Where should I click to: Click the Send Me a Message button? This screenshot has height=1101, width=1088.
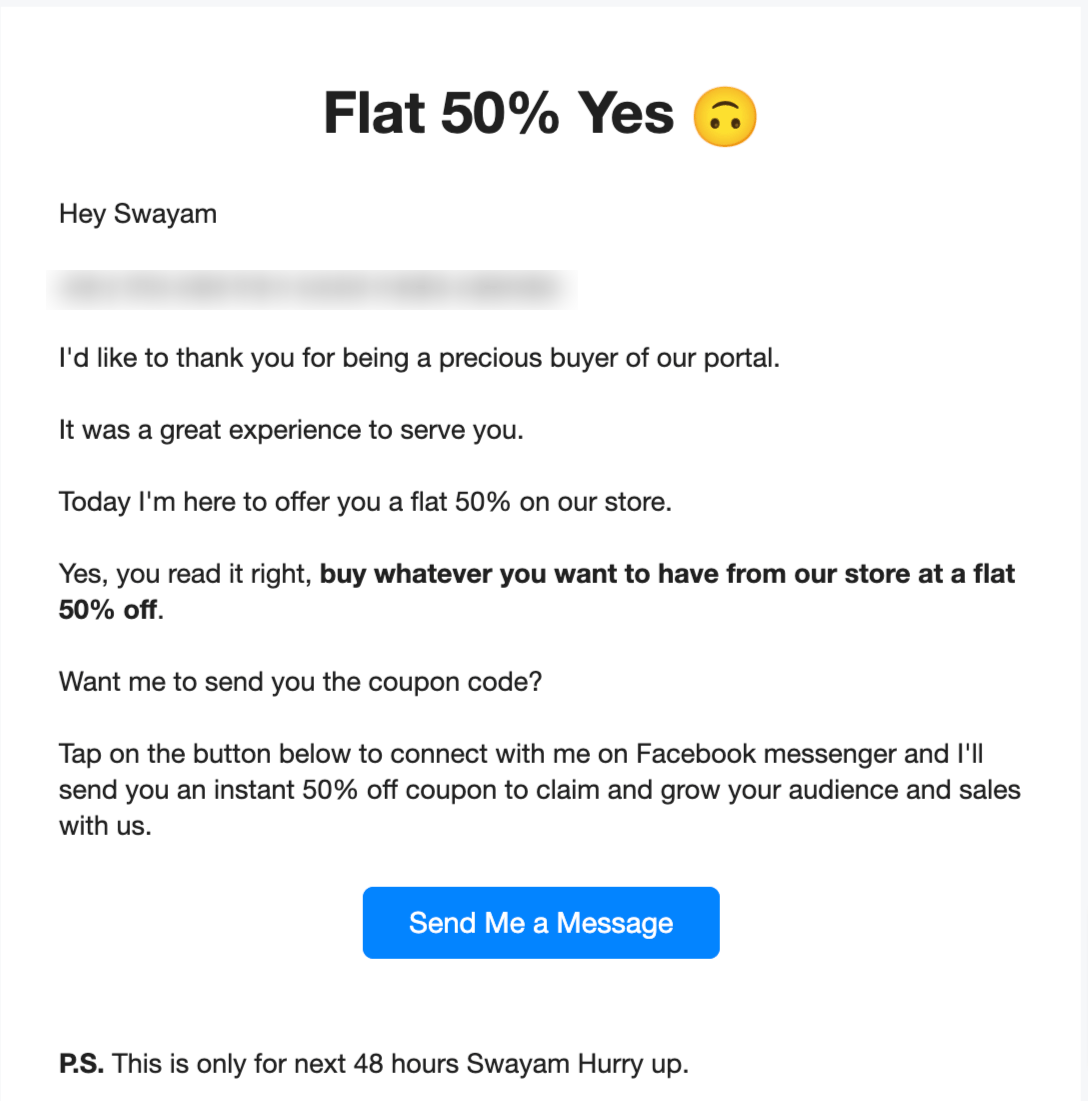coord(541,923)
